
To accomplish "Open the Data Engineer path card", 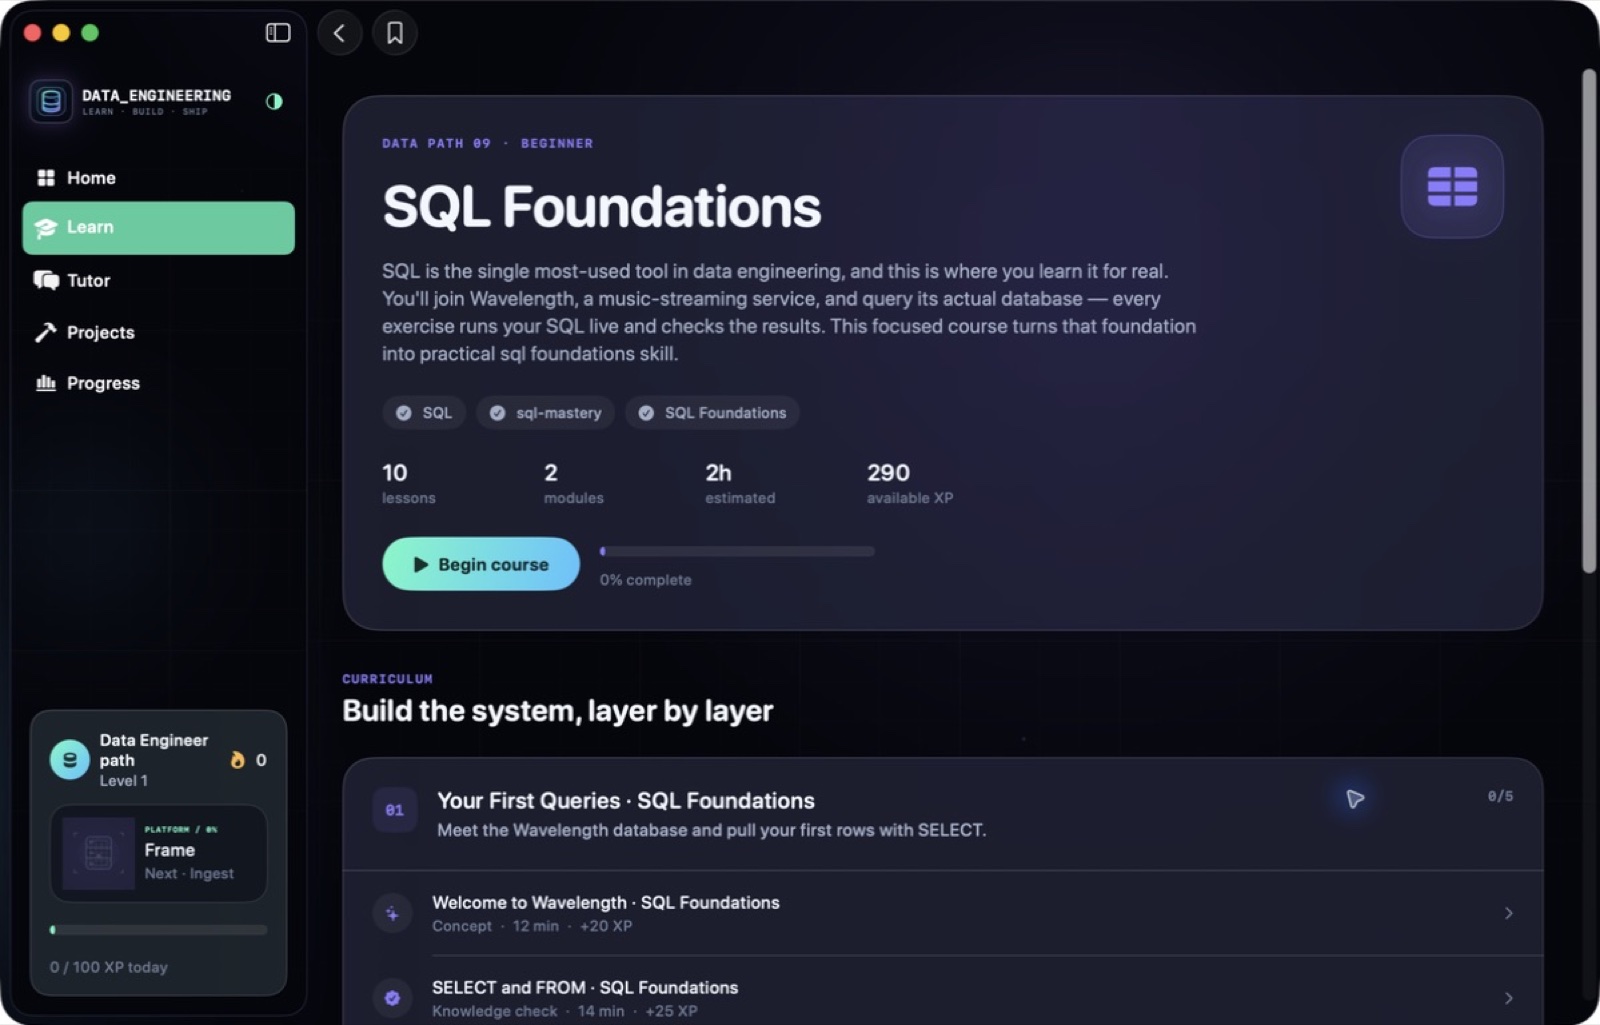I will point(158,853).
